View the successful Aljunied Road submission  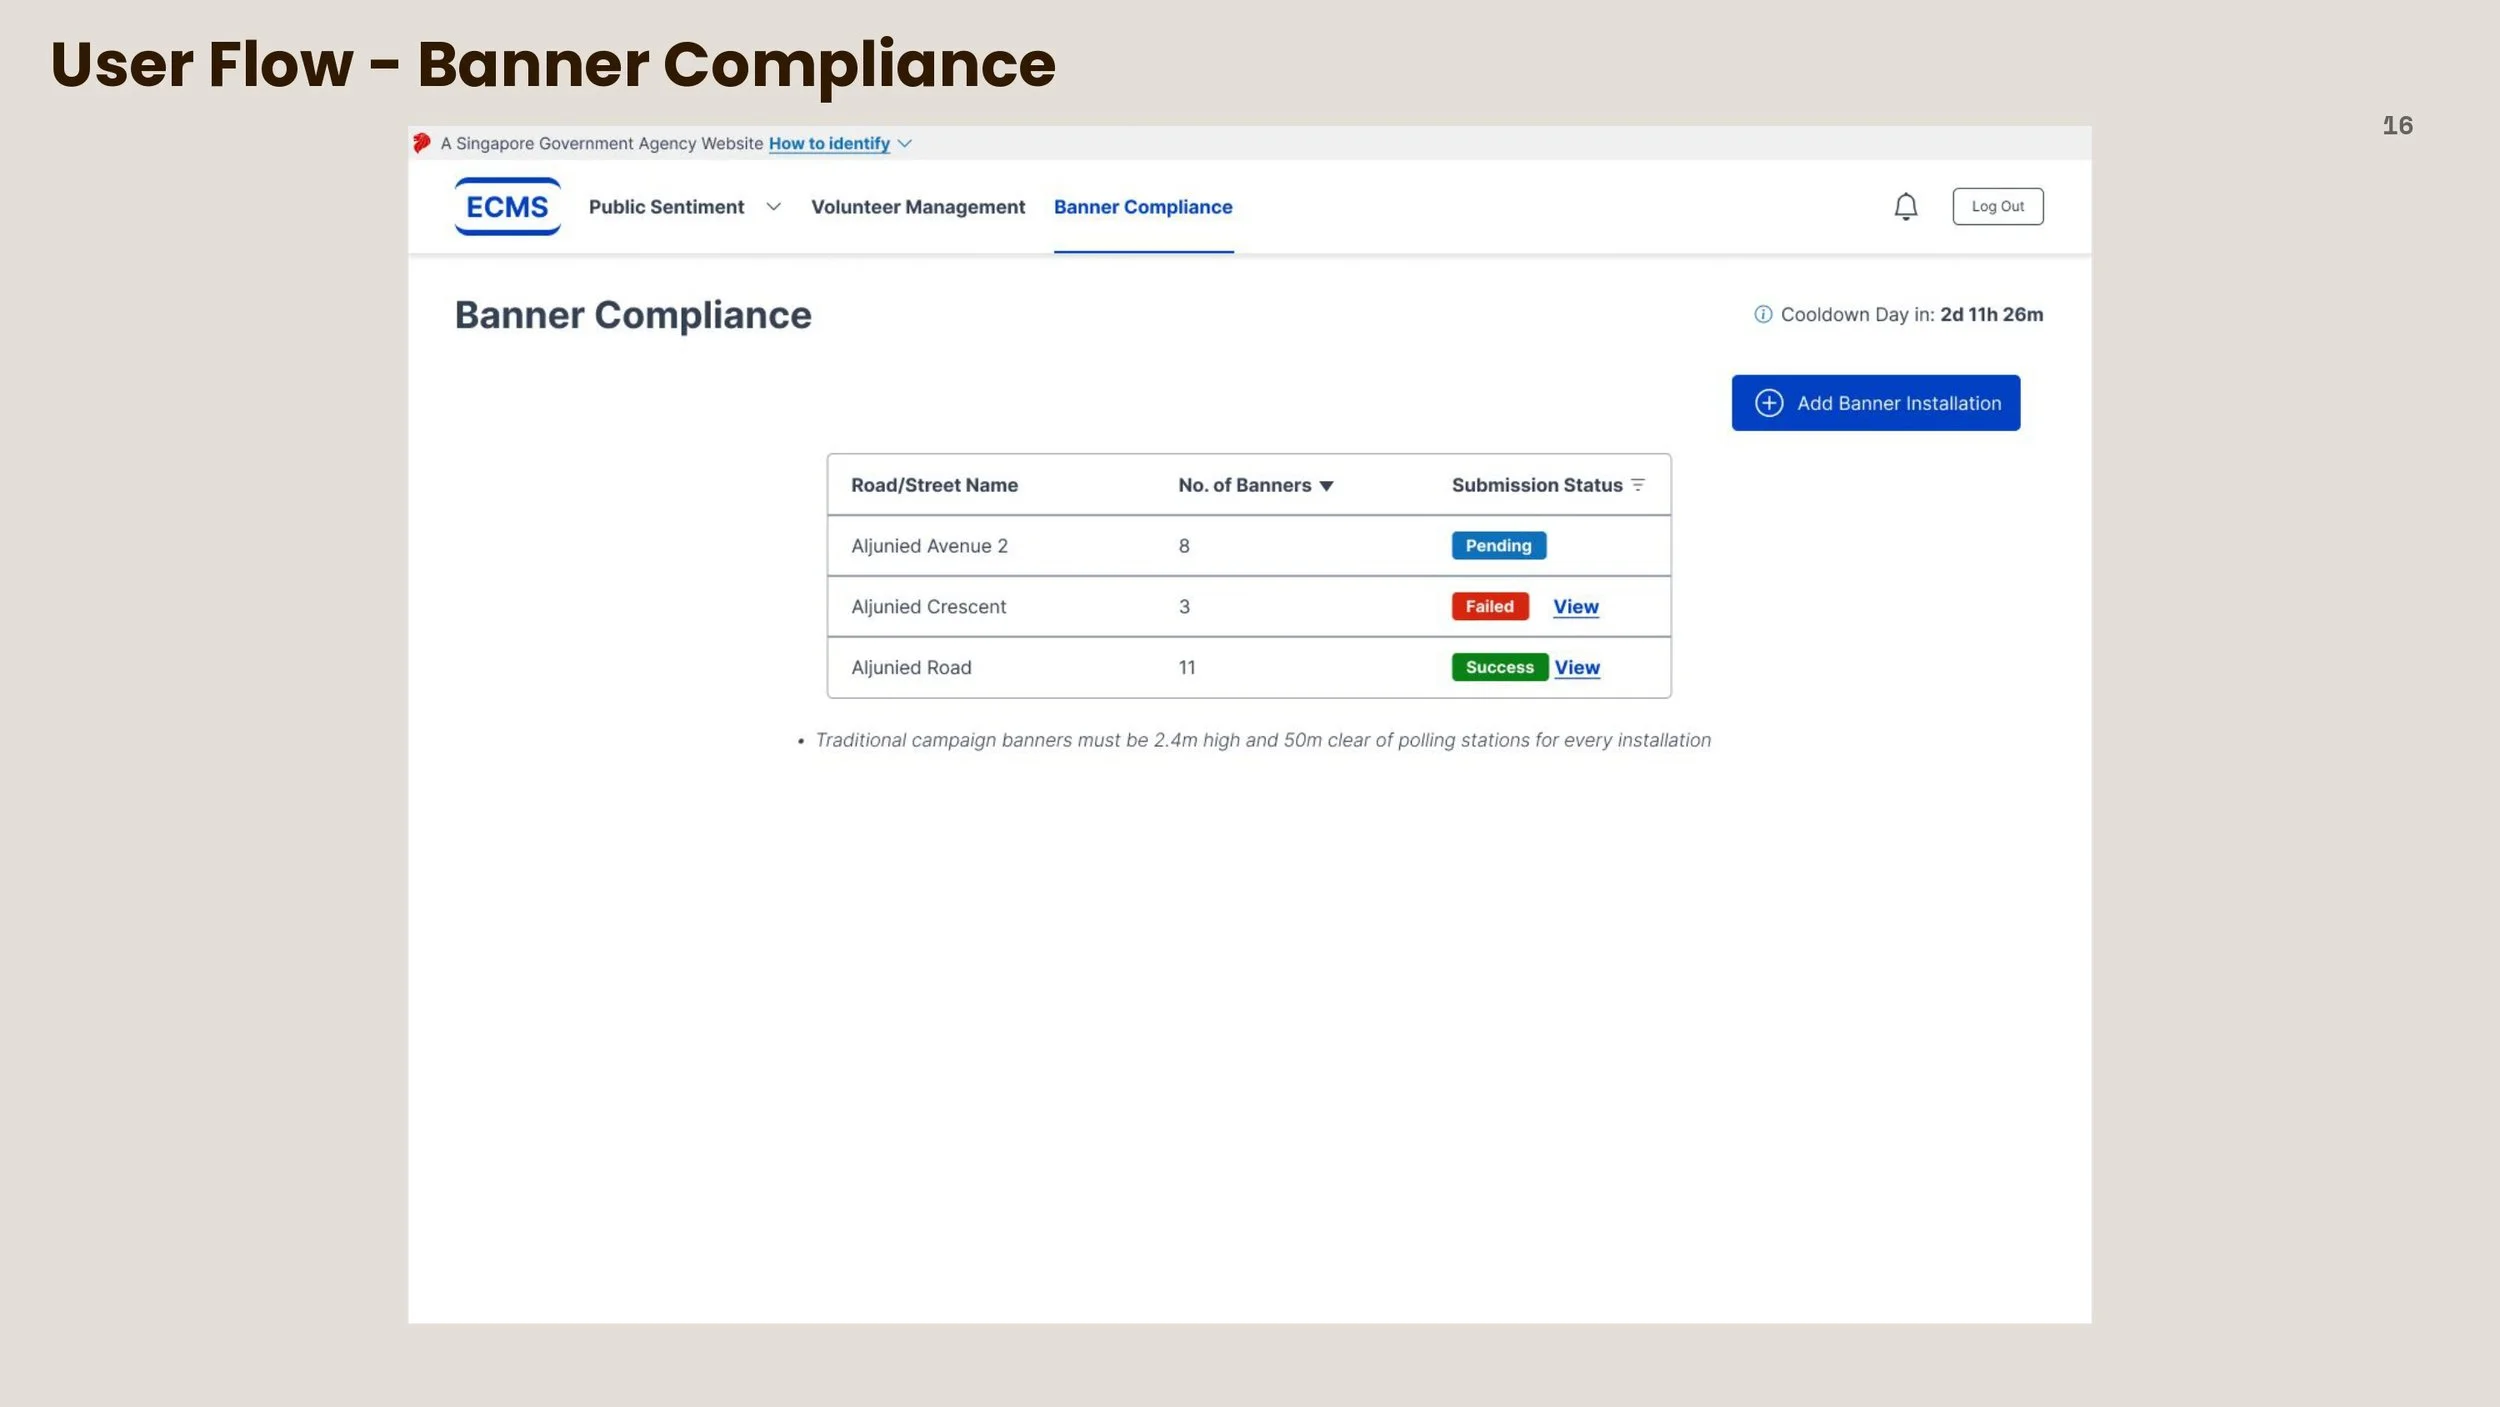[x=1577, y=667]
